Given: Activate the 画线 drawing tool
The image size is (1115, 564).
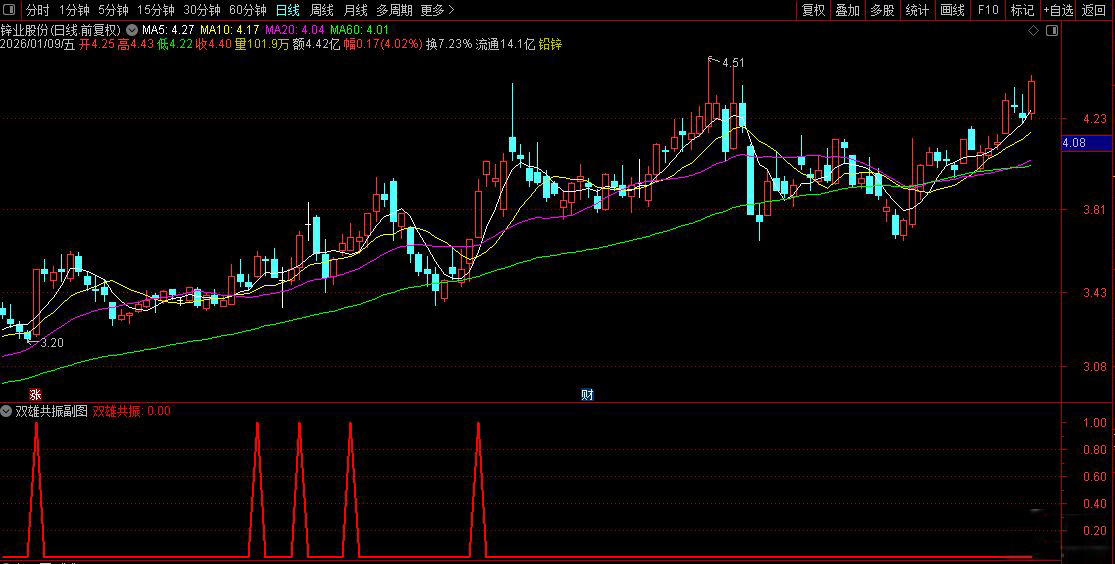Looking at the screenshot, I should (x=952, y=10).
